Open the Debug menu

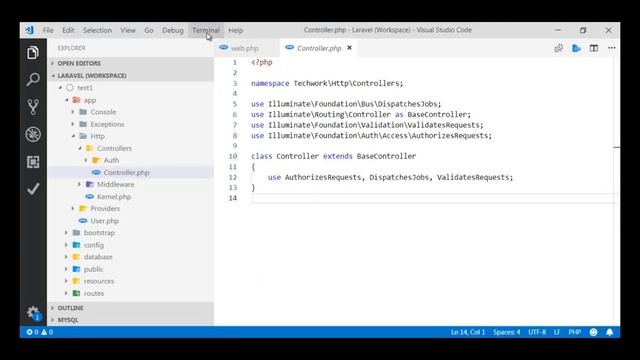tap(173, 30)
